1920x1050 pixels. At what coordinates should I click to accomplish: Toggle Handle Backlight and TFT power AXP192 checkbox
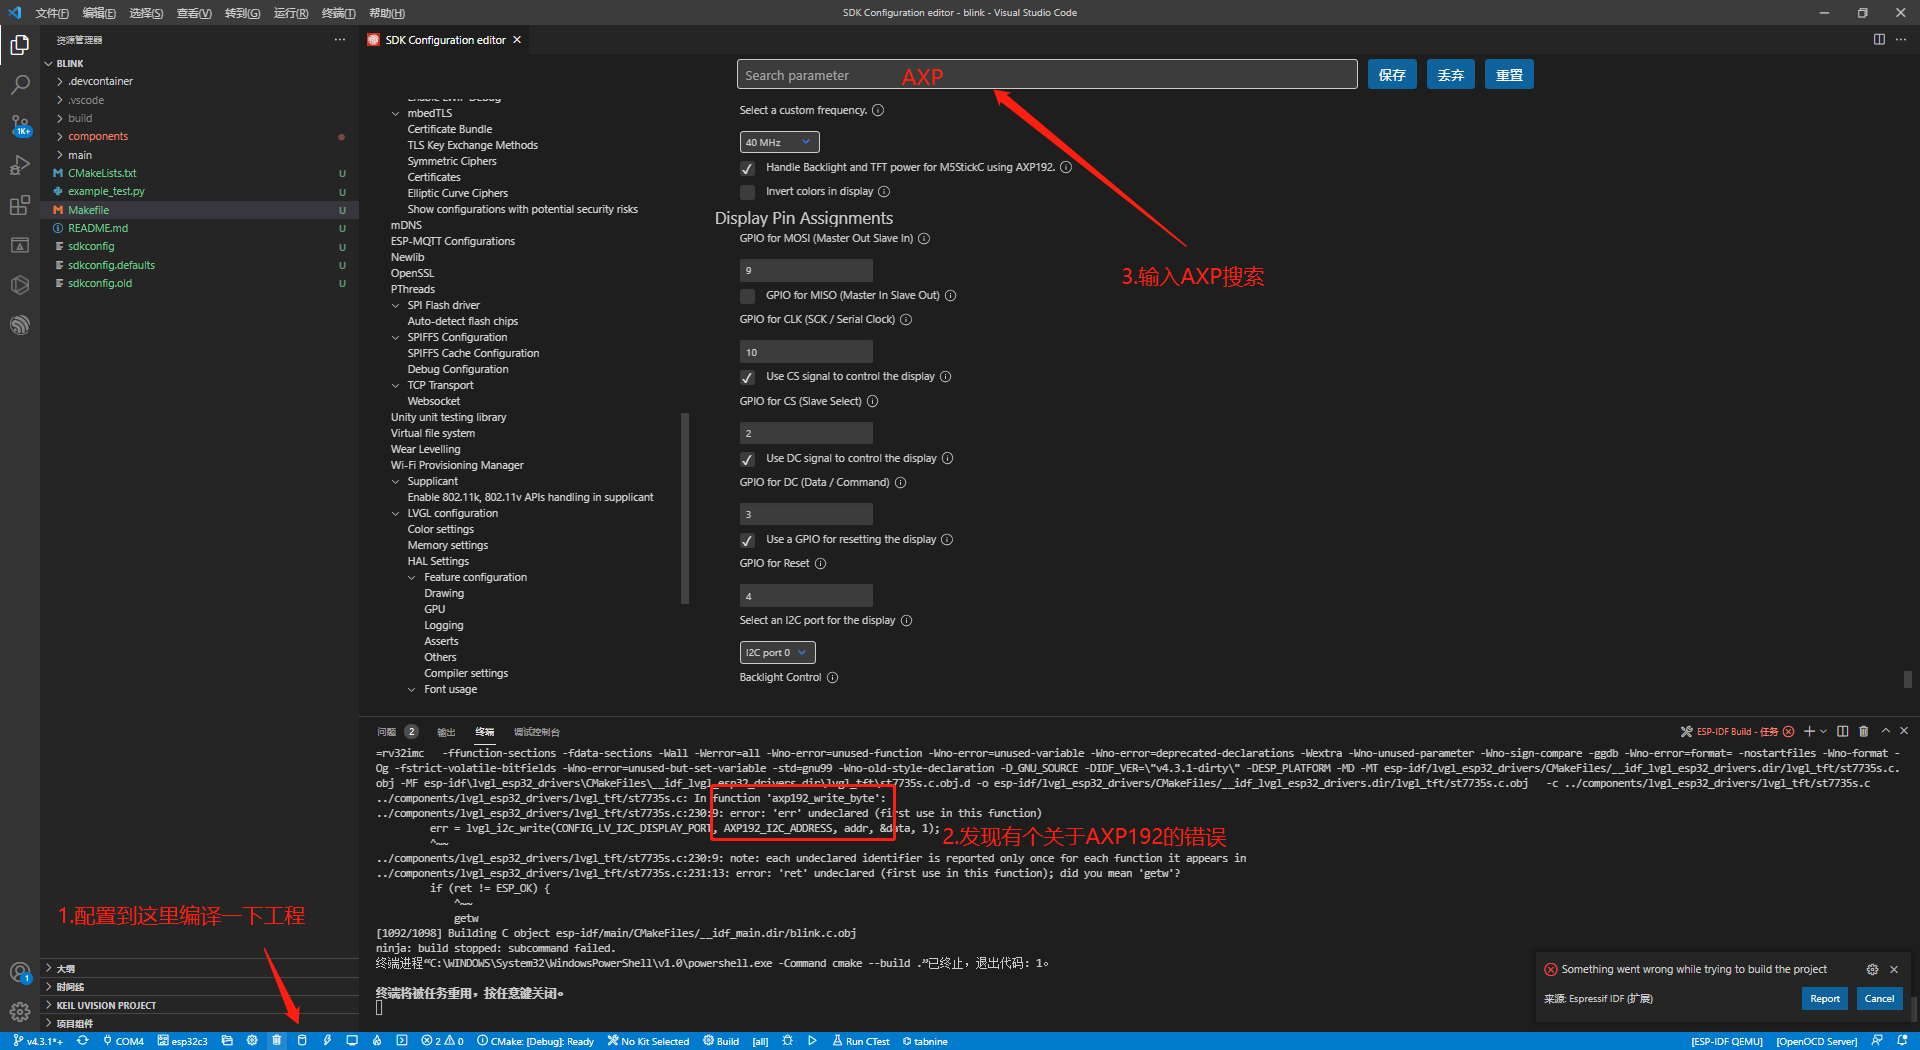(x=747, y=168)
